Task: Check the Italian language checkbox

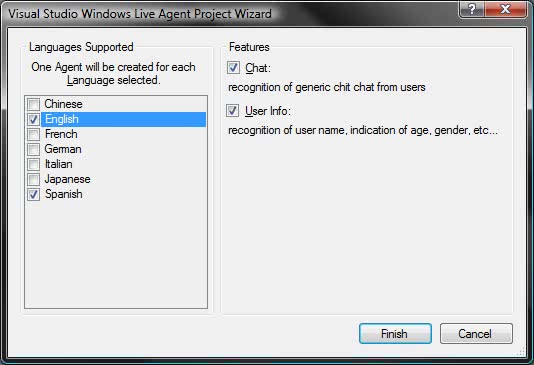Action: 33,164
